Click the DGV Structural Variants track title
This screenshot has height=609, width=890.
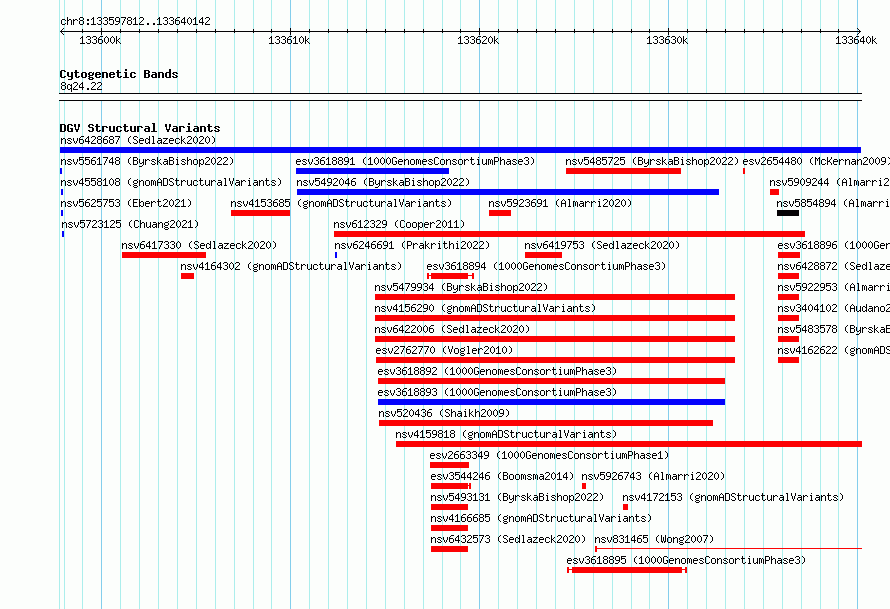coord(140,128)
